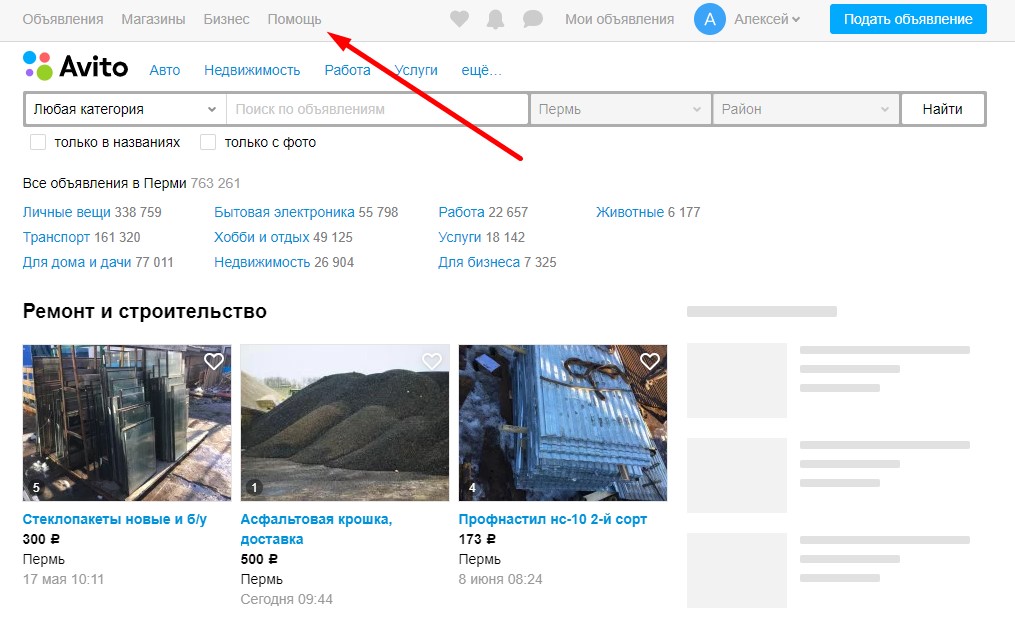The image size is (1015, 617).
Task: Open 'Хобби и отдых' category link
Action: pos(262,238)
